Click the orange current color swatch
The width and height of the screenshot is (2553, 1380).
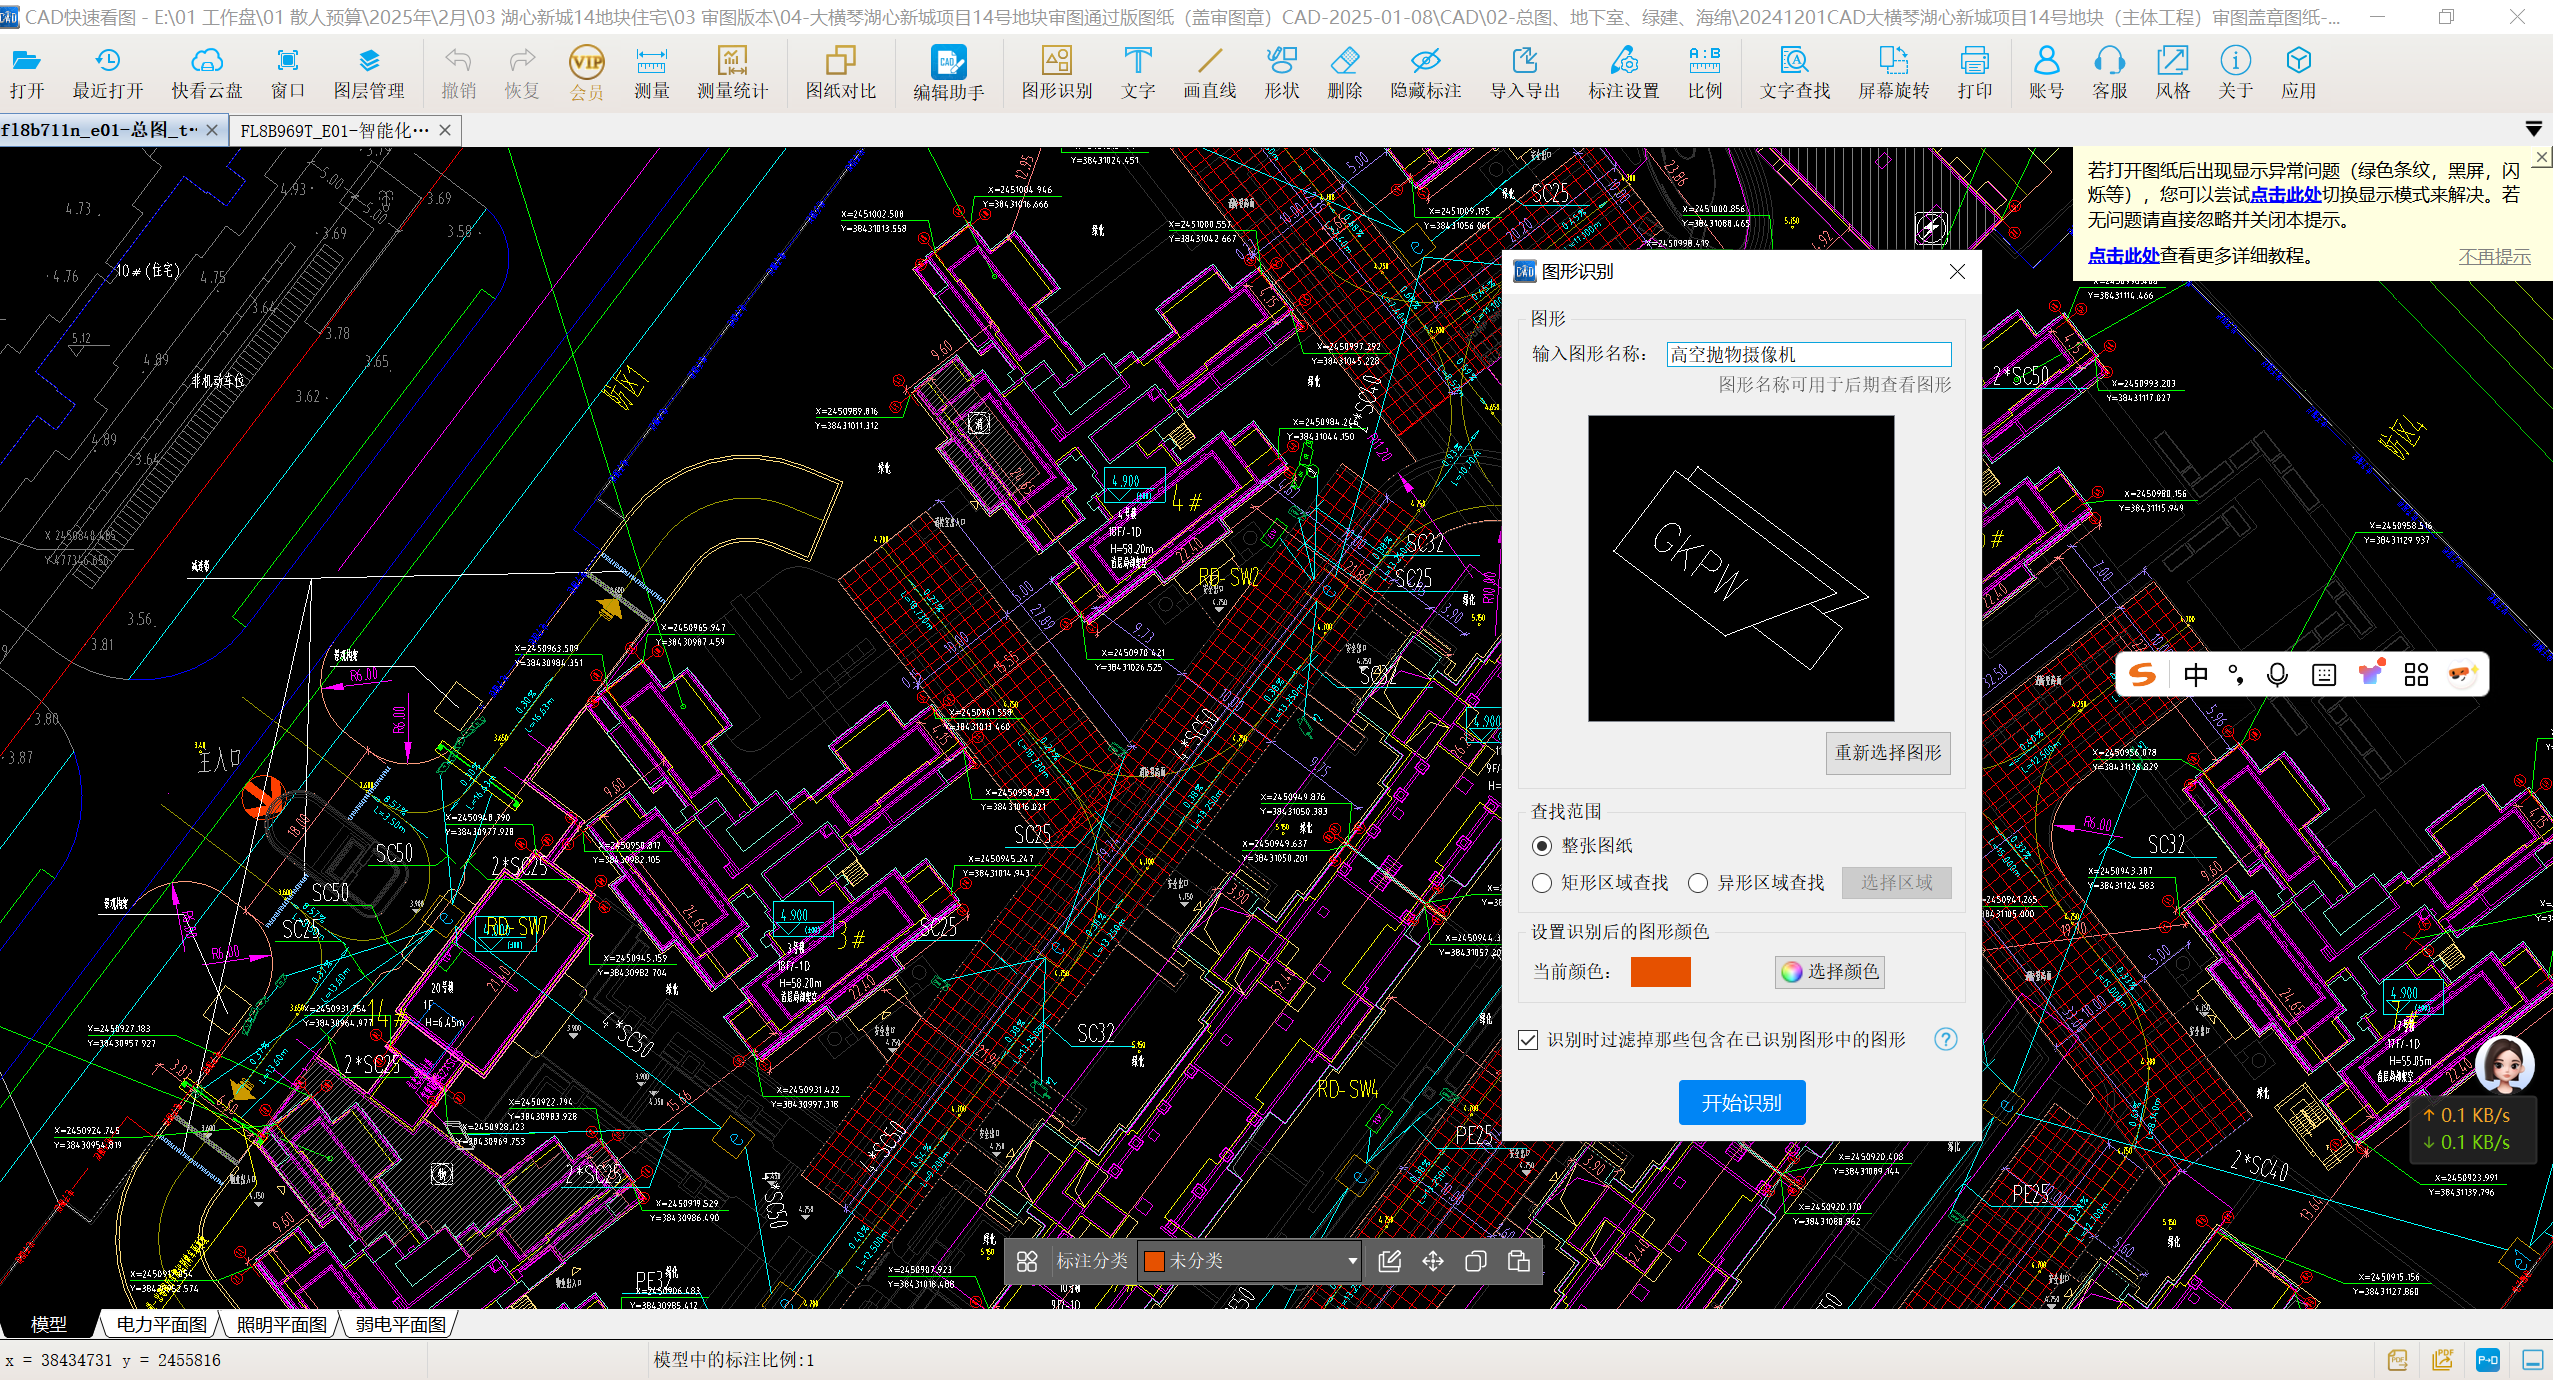point(1660,972)
